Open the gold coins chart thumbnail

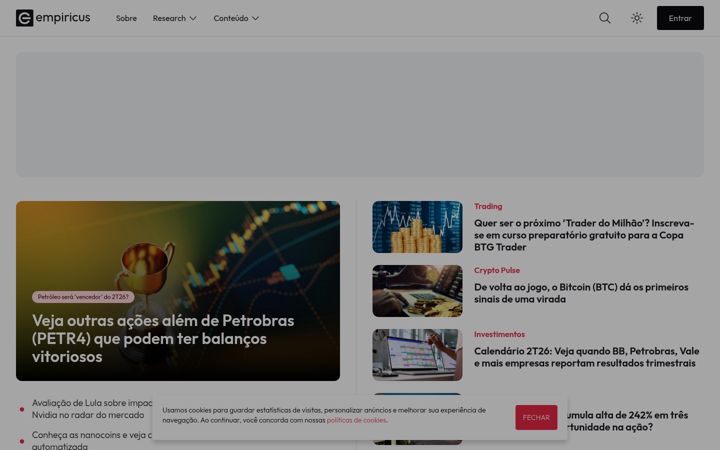[x=417, y=227]
